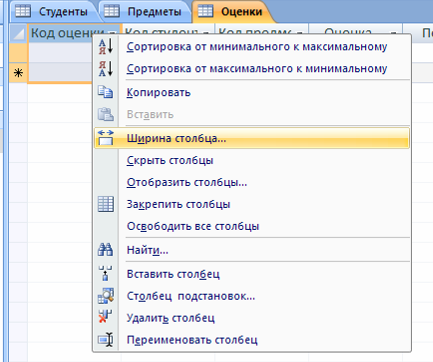Click the freeze columns grid icon

click(106, 204)
